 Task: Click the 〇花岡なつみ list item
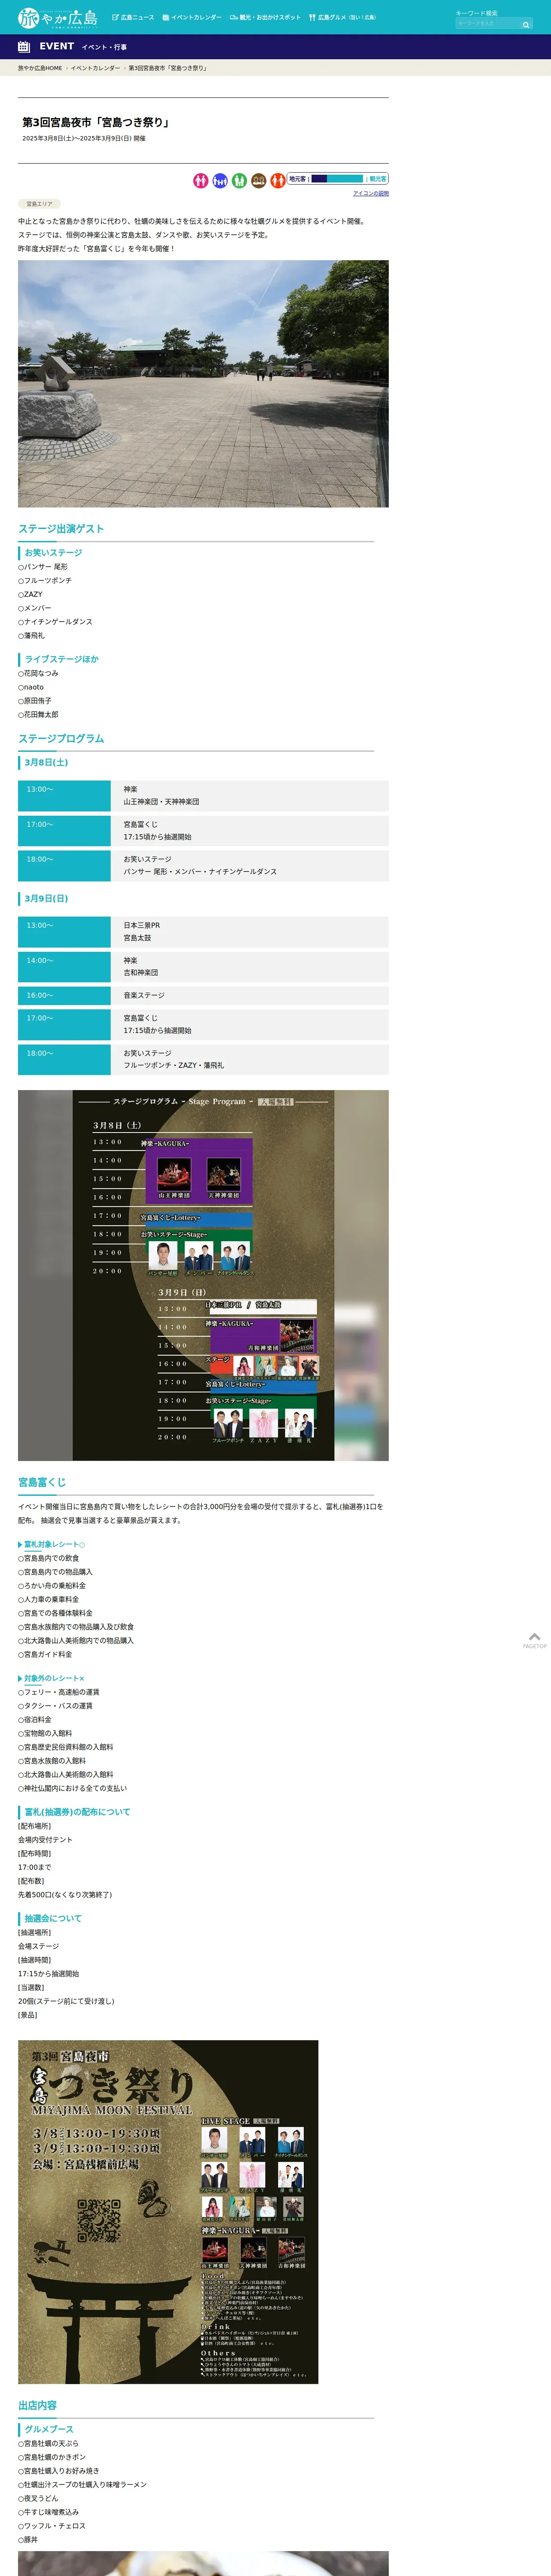tap(38, 674)
